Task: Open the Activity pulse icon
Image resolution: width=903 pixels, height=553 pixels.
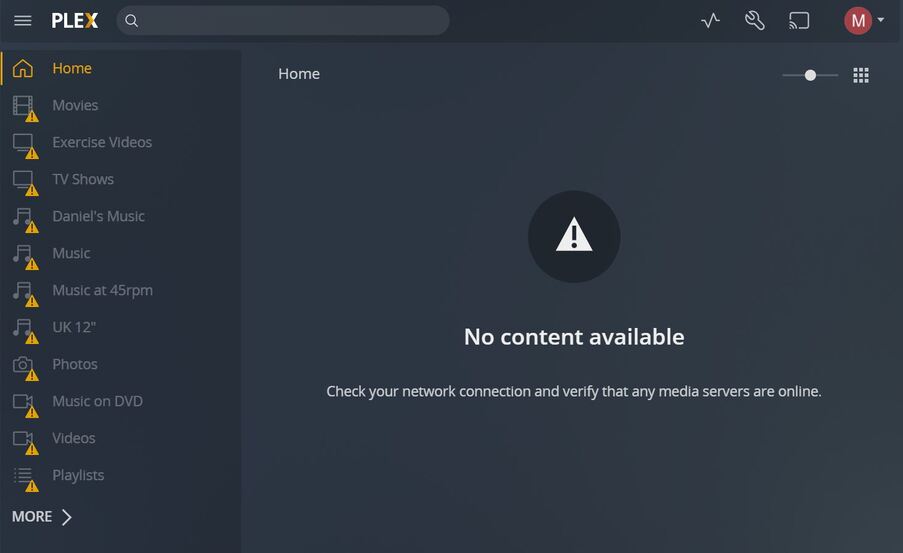Action: (711, 21)
